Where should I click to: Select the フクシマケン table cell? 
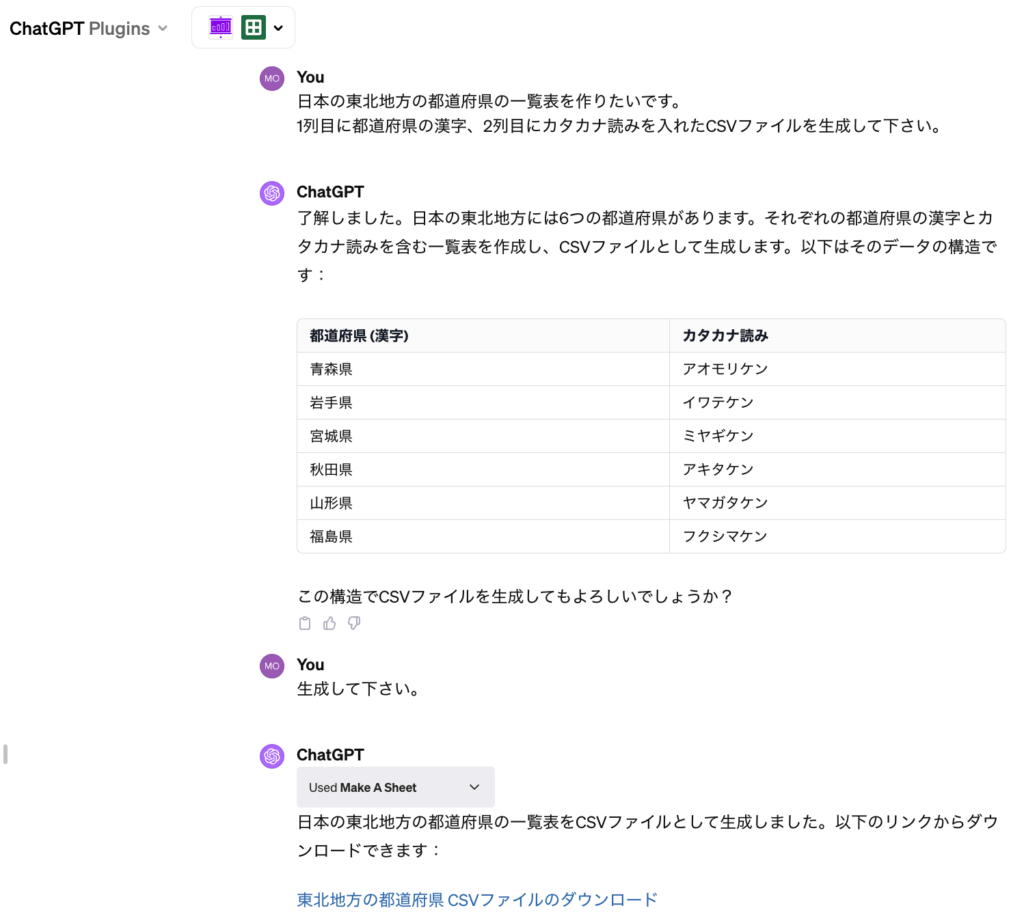click(x=725, y=536)
